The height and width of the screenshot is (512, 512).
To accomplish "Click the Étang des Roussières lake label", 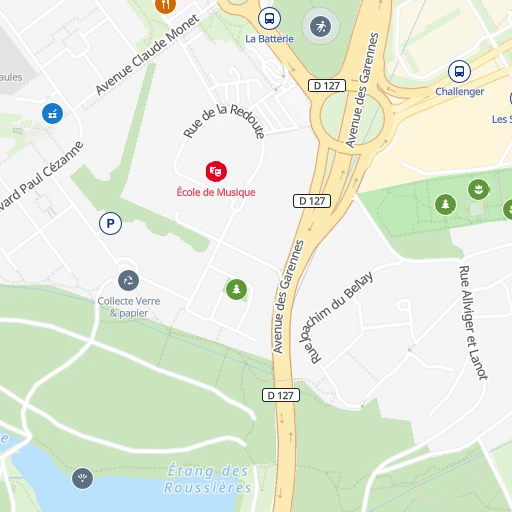I will pos(207,479).
